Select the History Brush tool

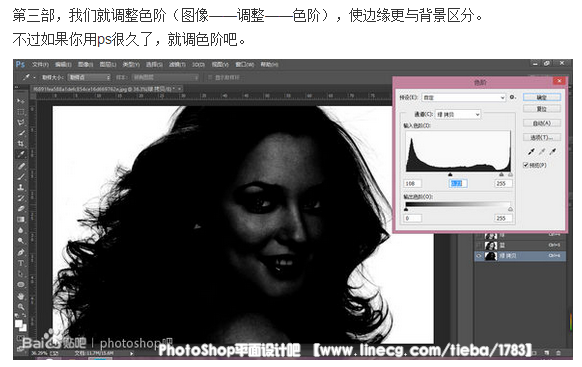tap(21, 198)
